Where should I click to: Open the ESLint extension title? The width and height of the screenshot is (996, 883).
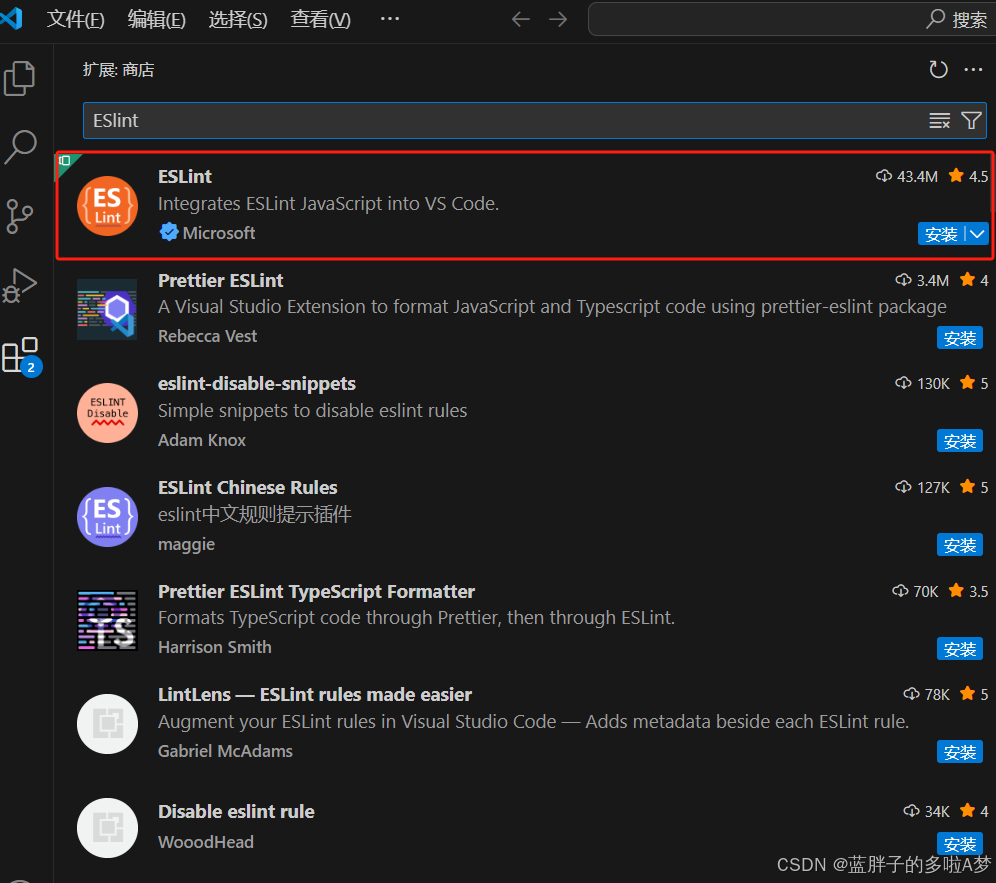pos(185,177)
